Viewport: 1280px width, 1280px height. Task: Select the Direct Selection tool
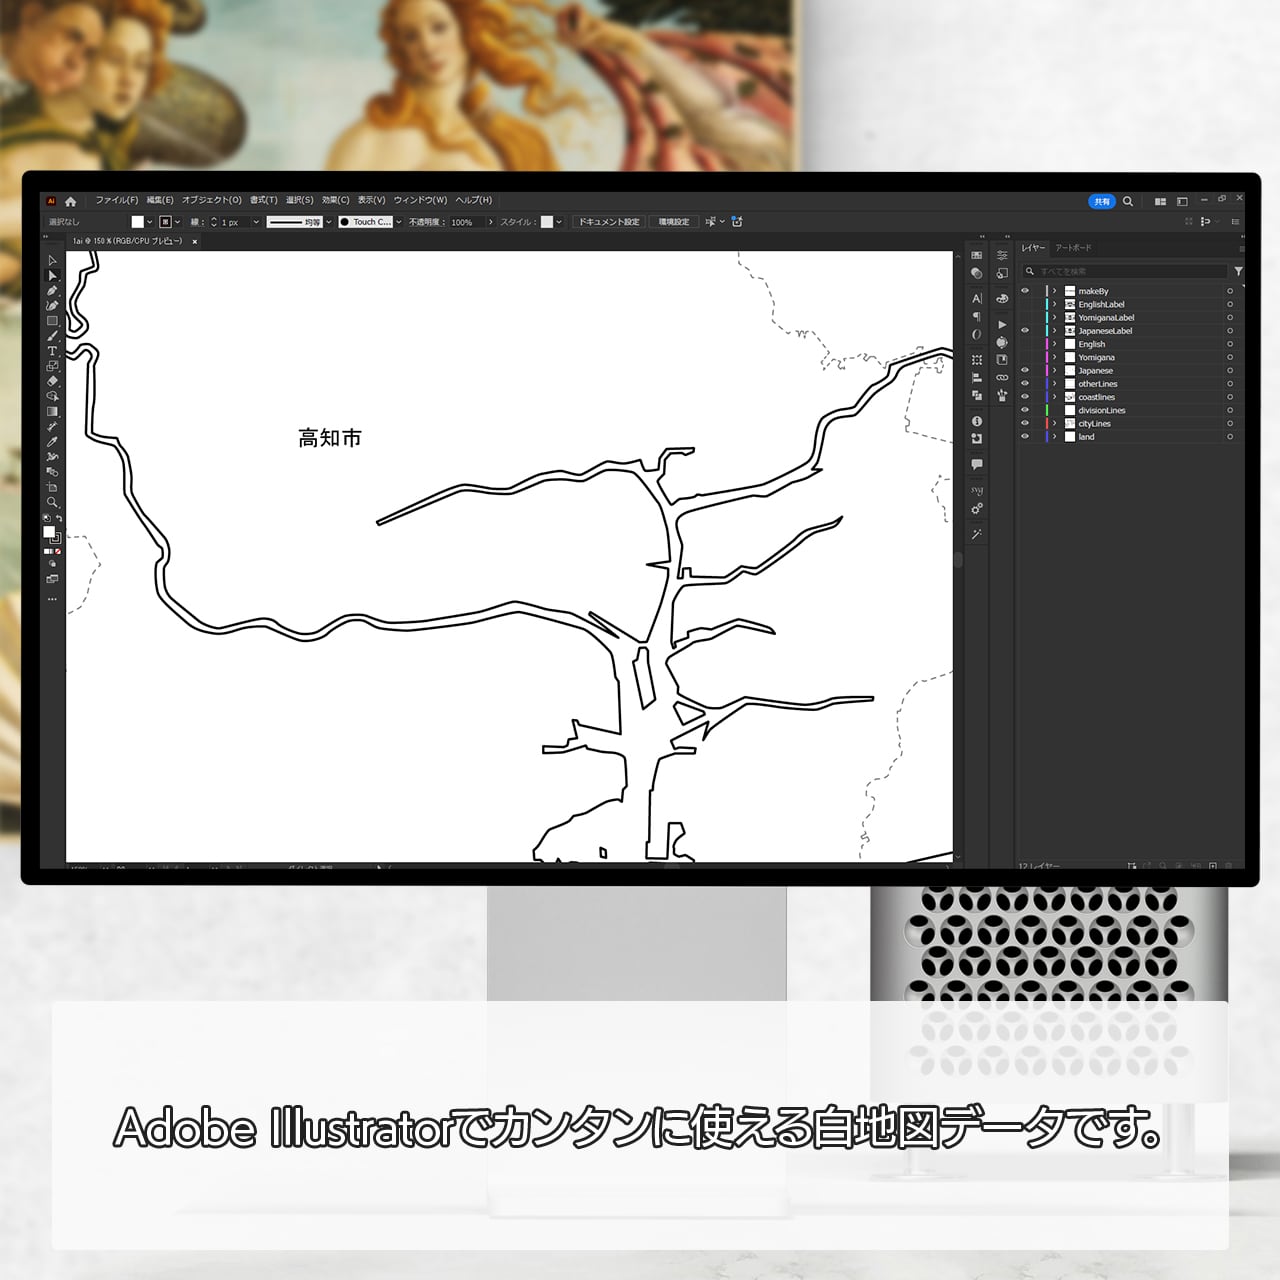pos(52,275)
